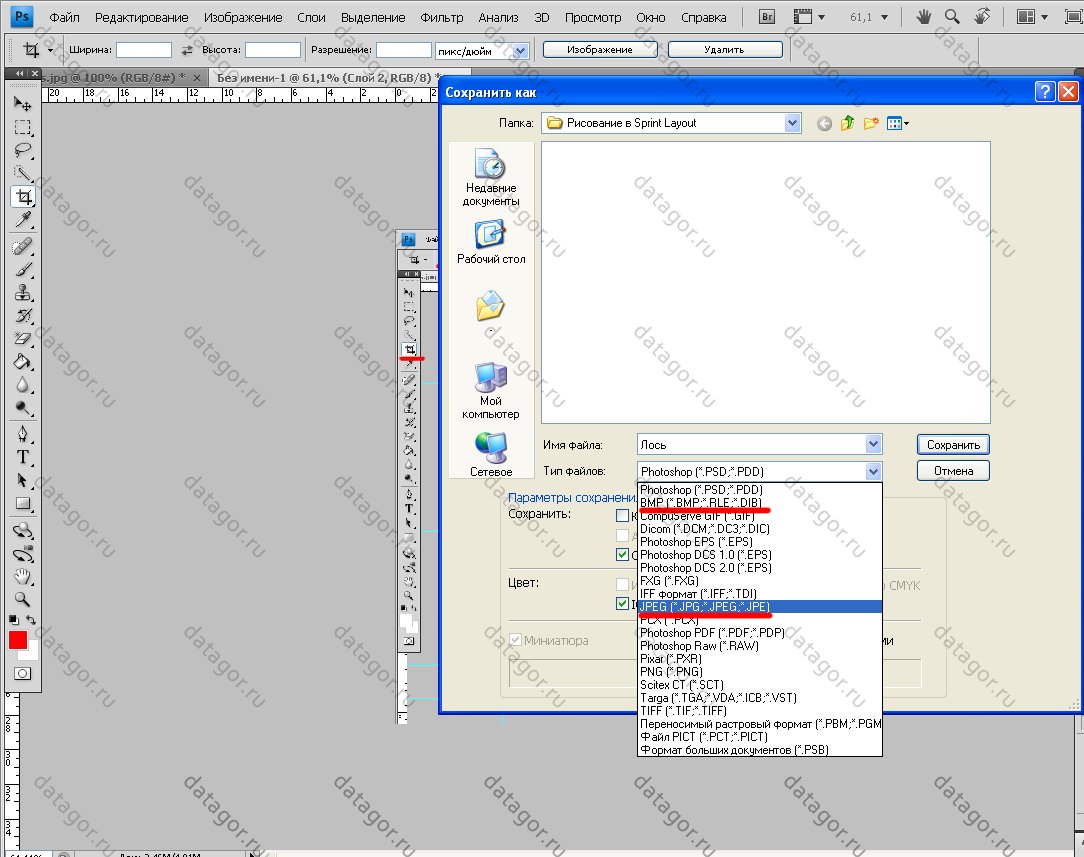The width and height of the screenshot is (1084, 857).
Task: Launch Adobe Bridge with the Br icon
Action: 767,17
